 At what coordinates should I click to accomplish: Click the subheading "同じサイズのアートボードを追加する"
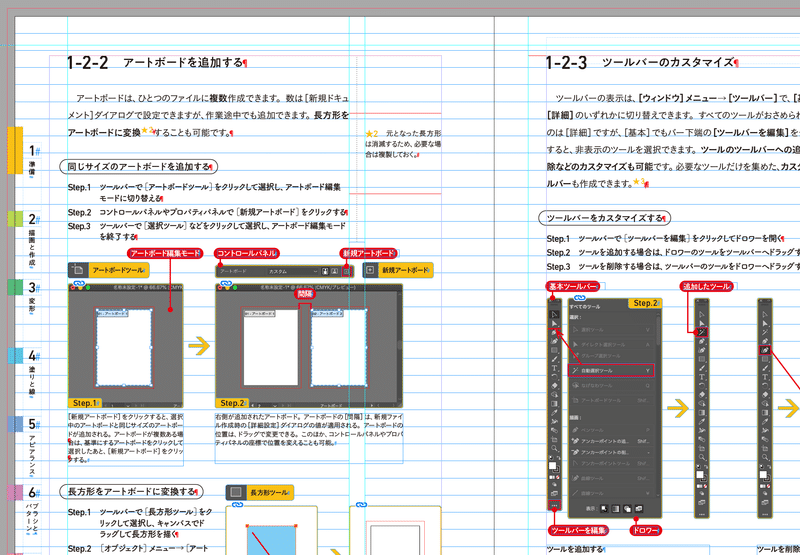[x=139, y=167]
